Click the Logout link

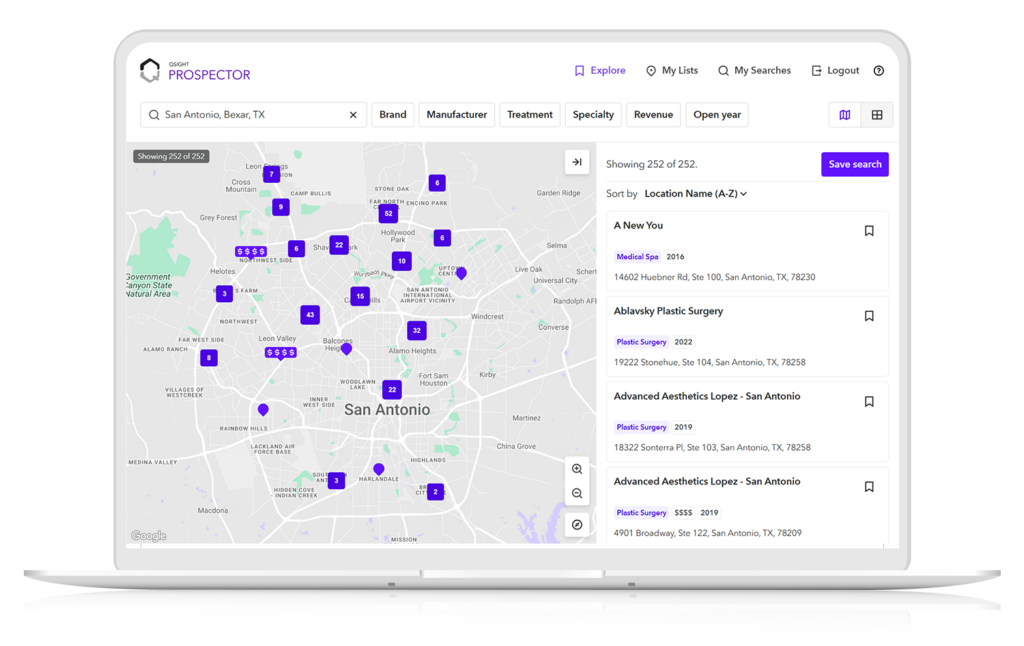coord(835,70)
